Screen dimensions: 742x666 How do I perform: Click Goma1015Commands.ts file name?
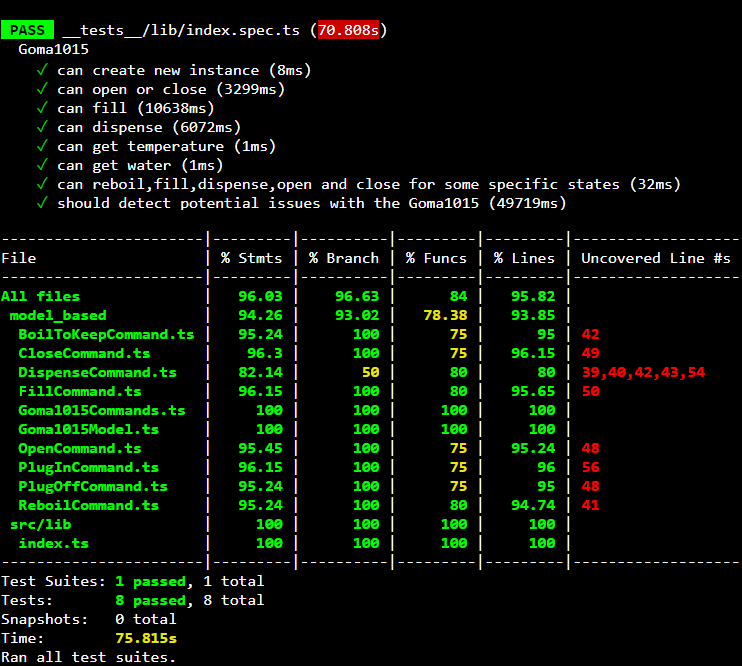102,410
